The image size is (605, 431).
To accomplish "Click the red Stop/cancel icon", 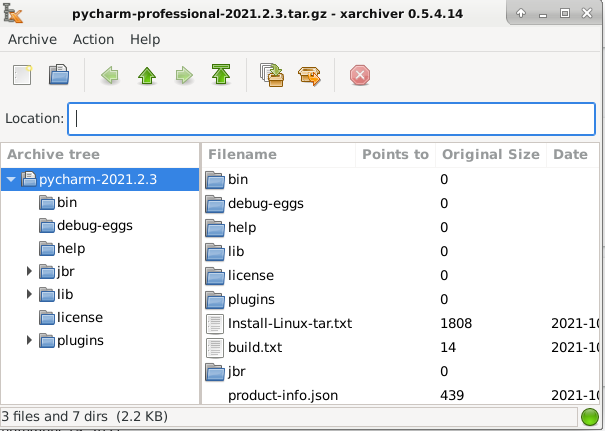I will pyautogui.click(x=360, y=75).
